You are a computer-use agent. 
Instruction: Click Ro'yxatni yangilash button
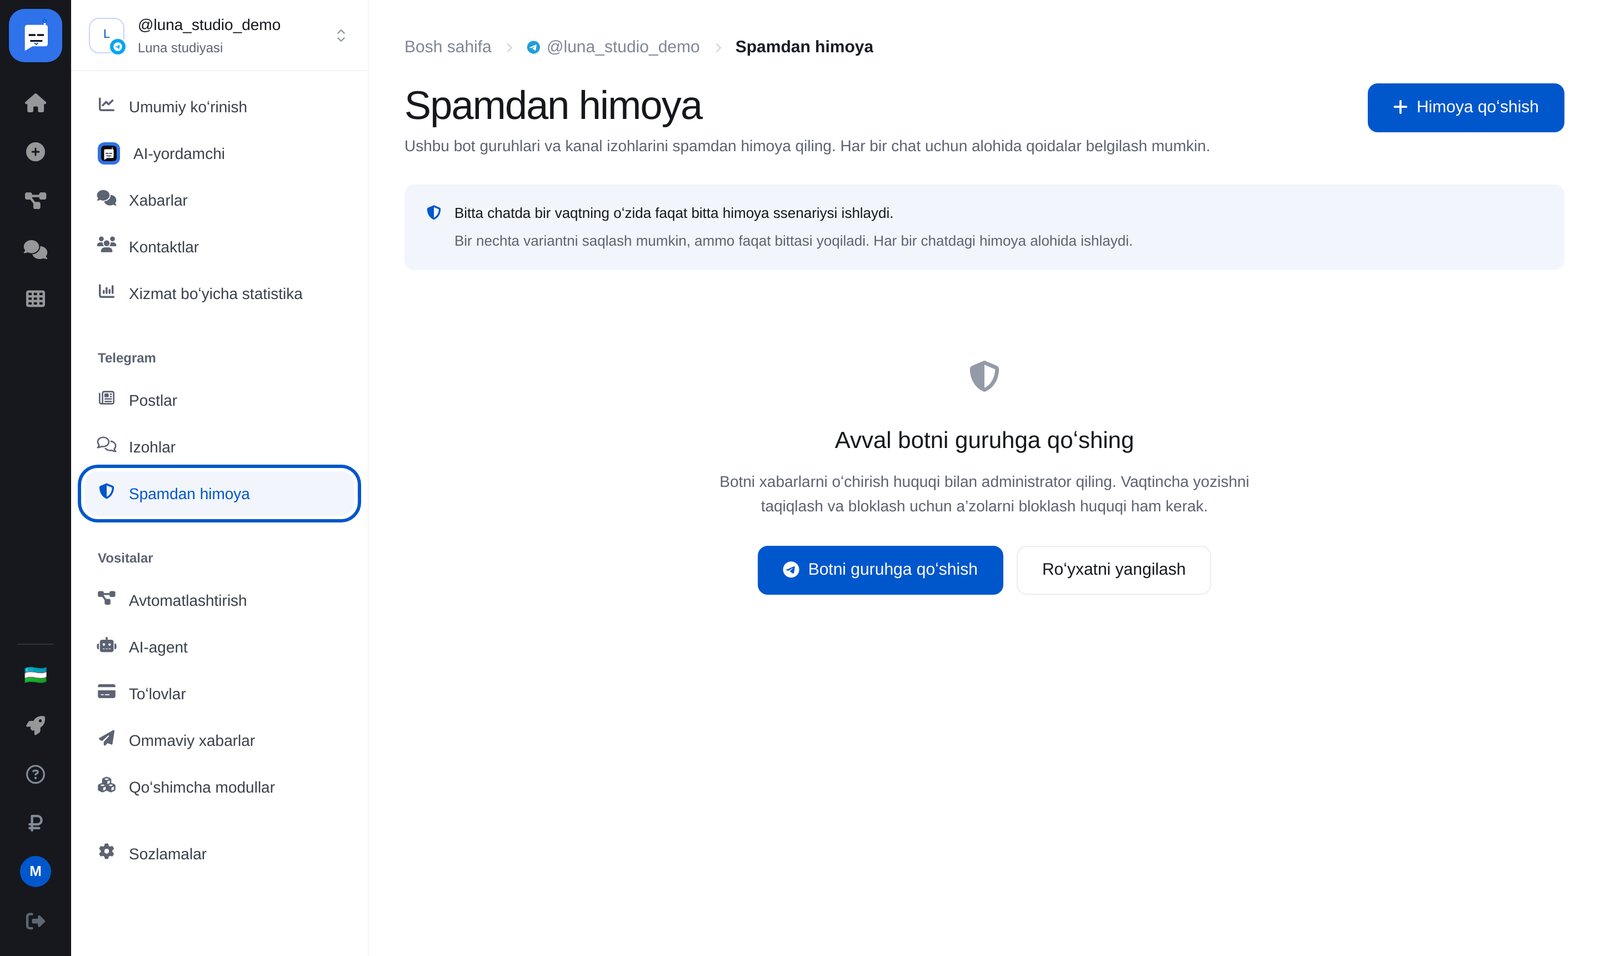(1113, 570)
